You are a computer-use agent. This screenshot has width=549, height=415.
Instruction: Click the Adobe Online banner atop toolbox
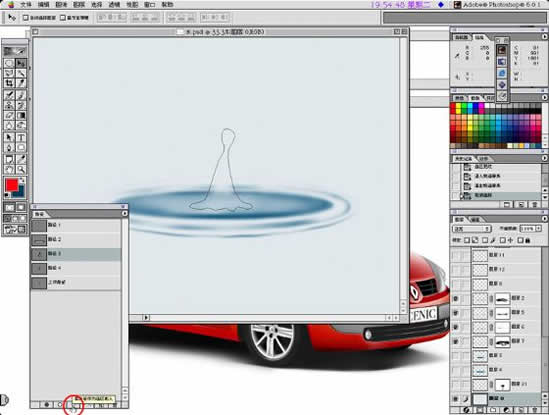[x=15, y=51]
